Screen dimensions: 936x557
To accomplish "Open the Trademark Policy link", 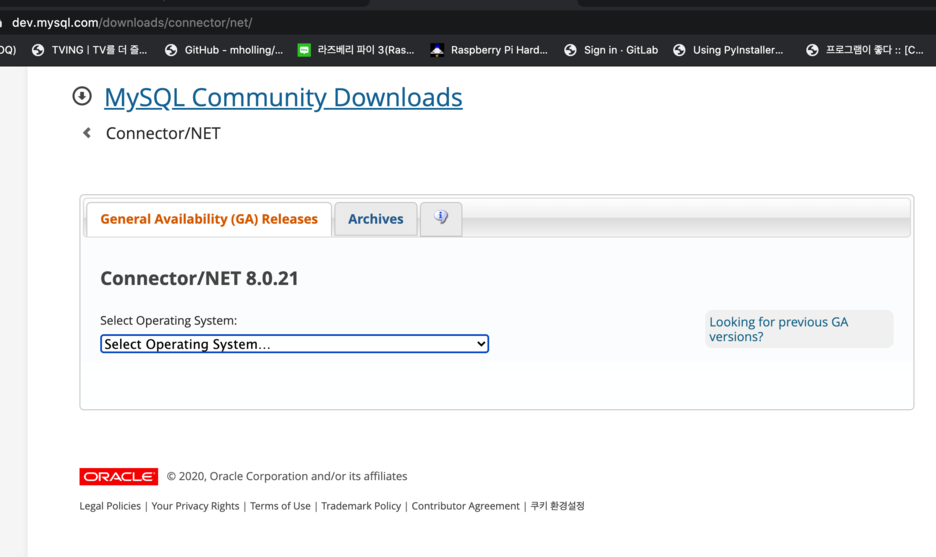I will (361, 506).
